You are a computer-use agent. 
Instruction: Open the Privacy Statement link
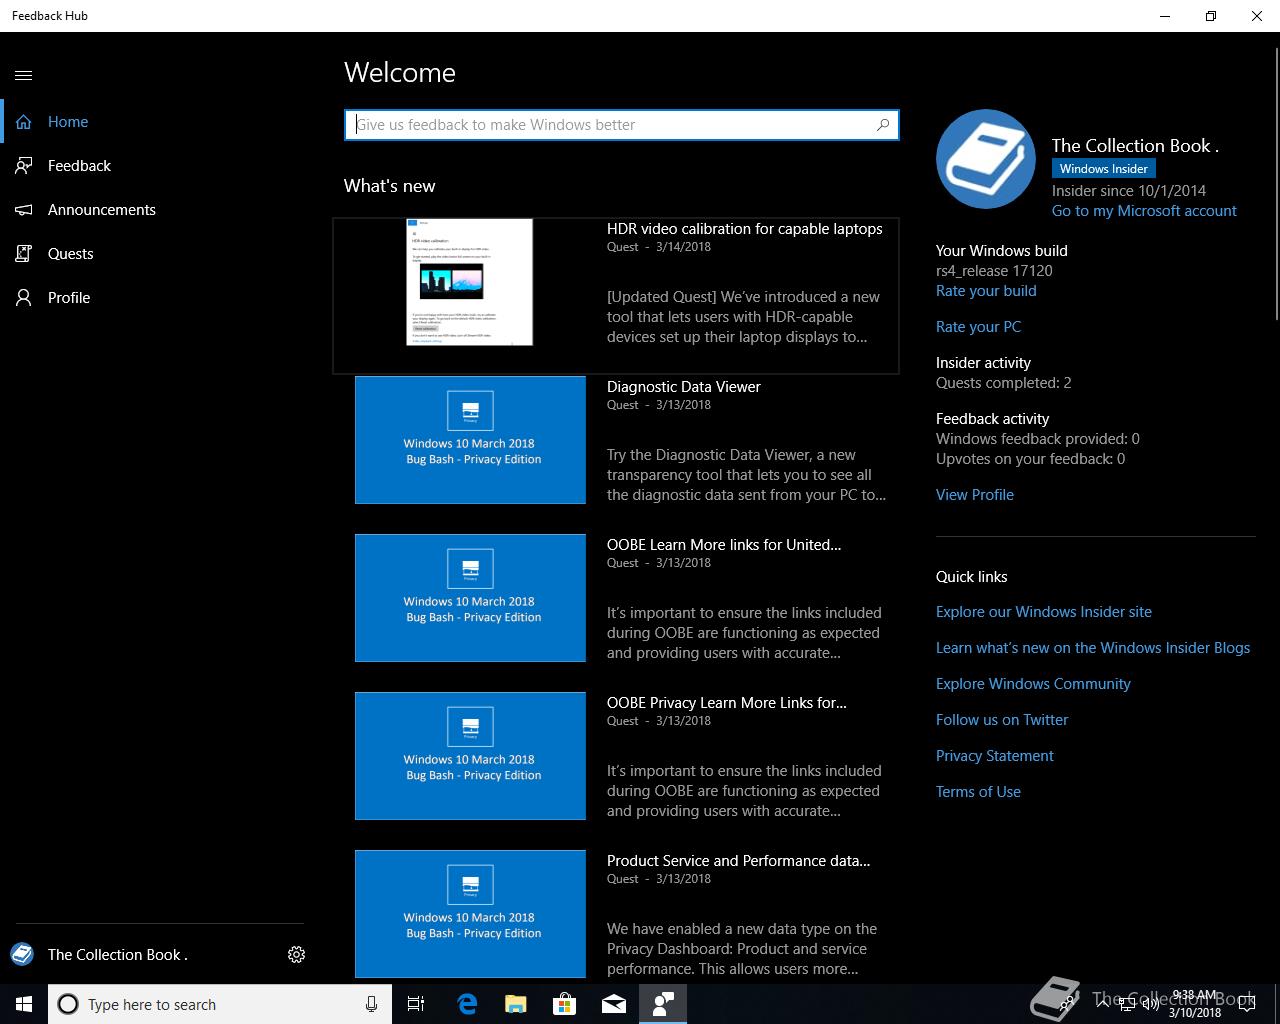(995, 756)
